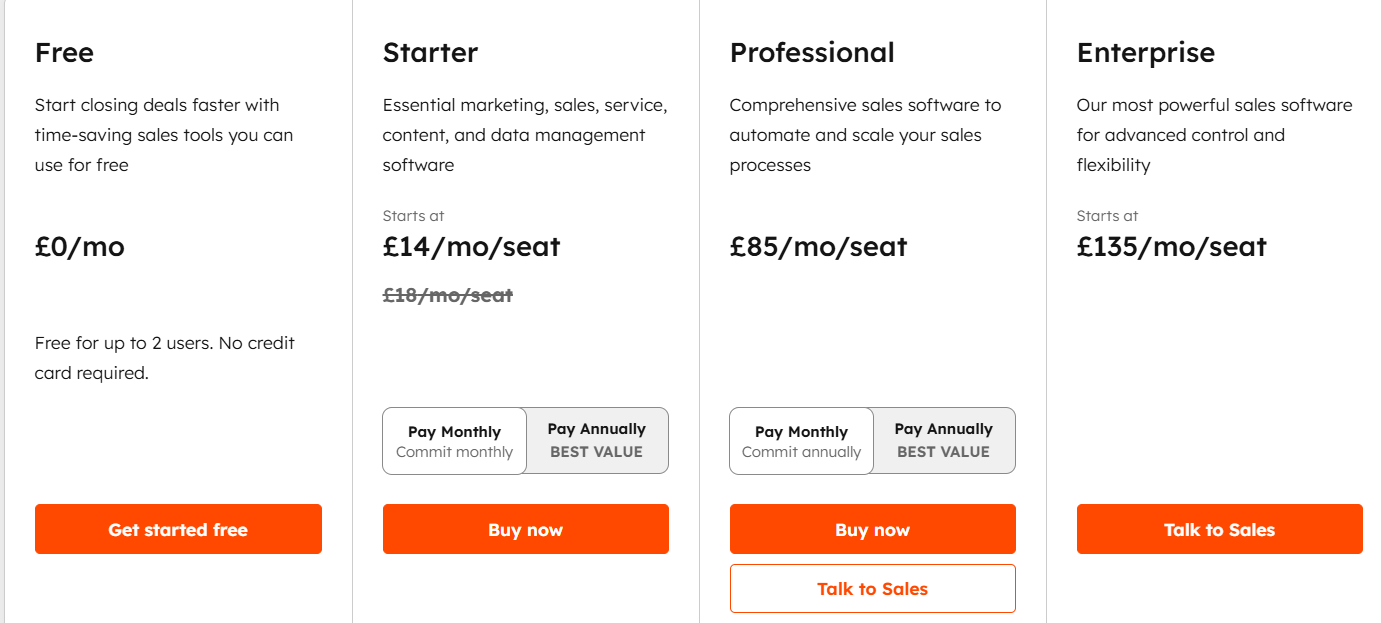1381x623 pixels.
Task: Click Talk to Sales under Professional
Action: [872, 588]
